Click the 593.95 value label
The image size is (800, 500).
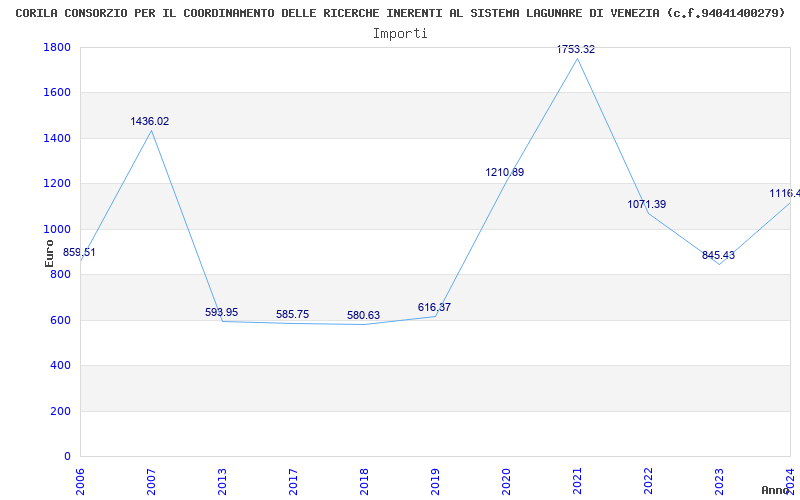(x=221, y=312)
